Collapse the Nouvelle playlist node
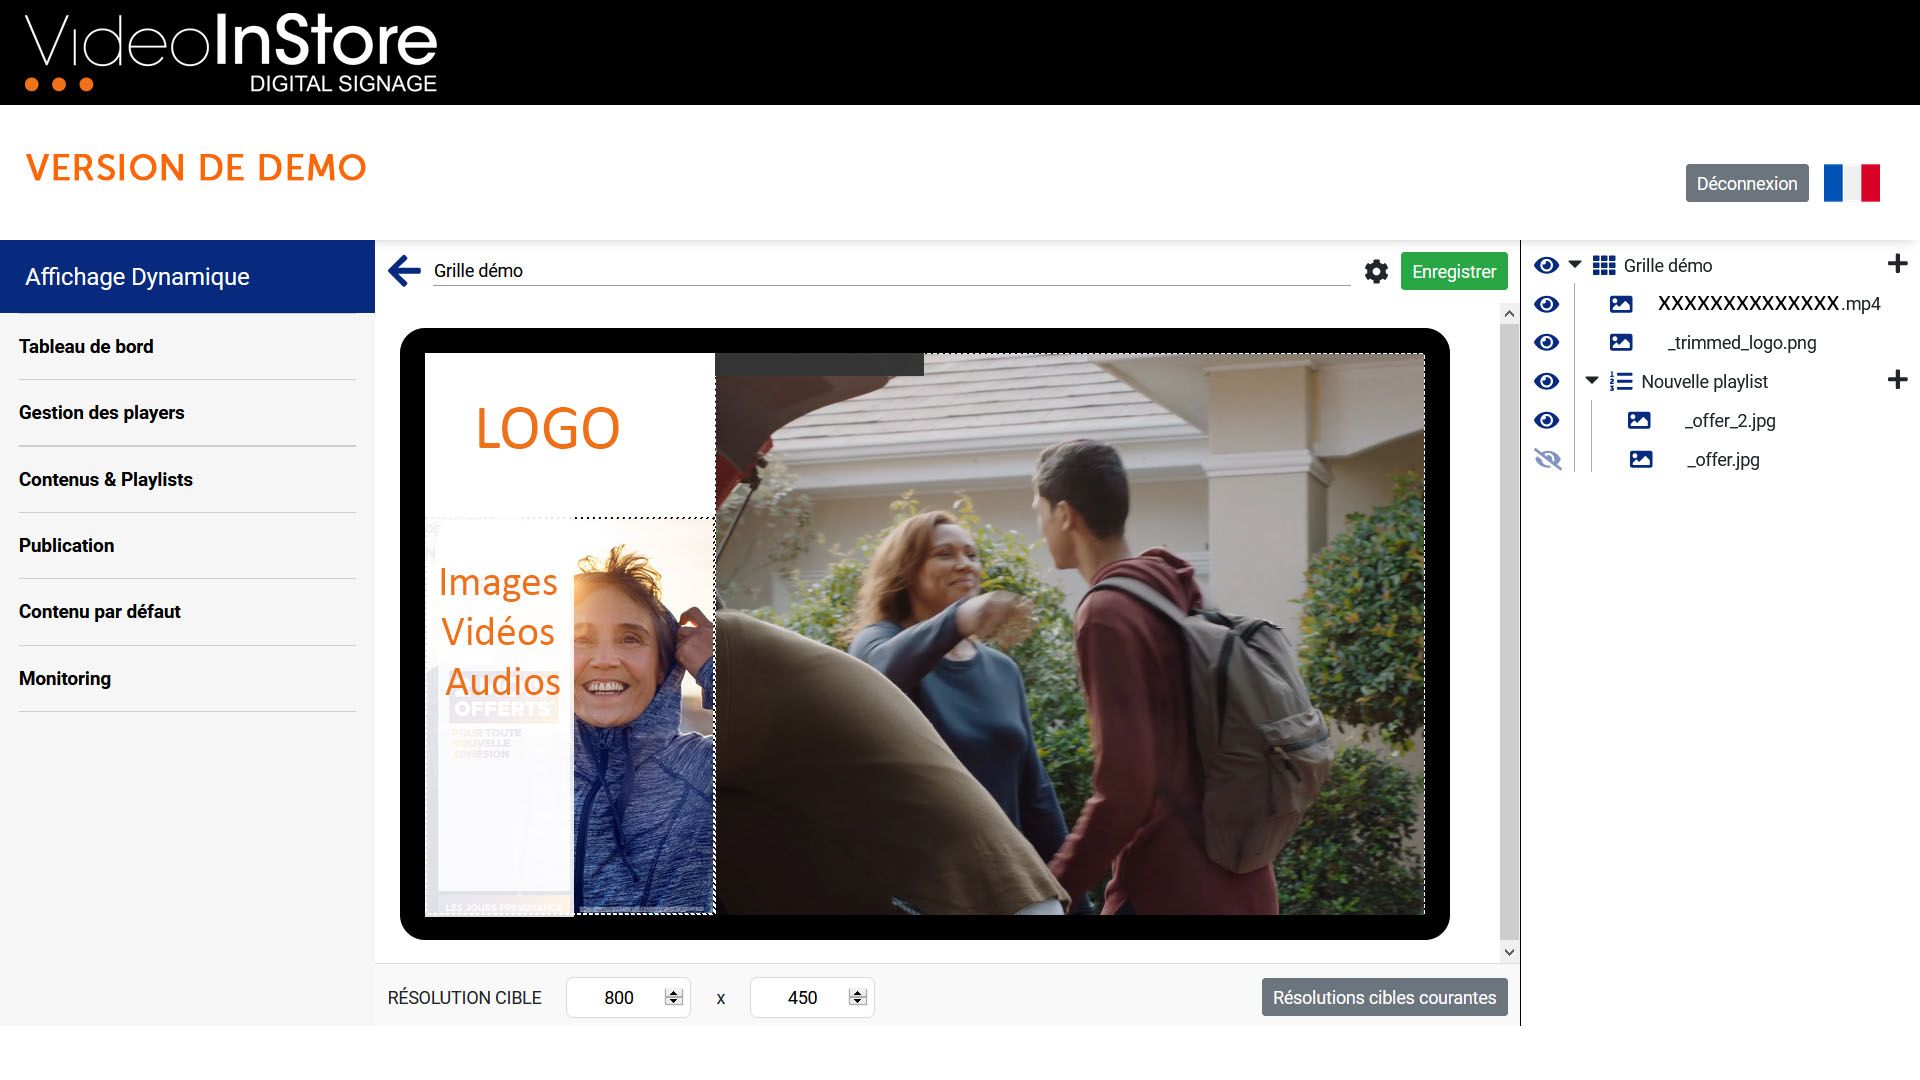Screen dimensions: 1920x1080 1592,381
